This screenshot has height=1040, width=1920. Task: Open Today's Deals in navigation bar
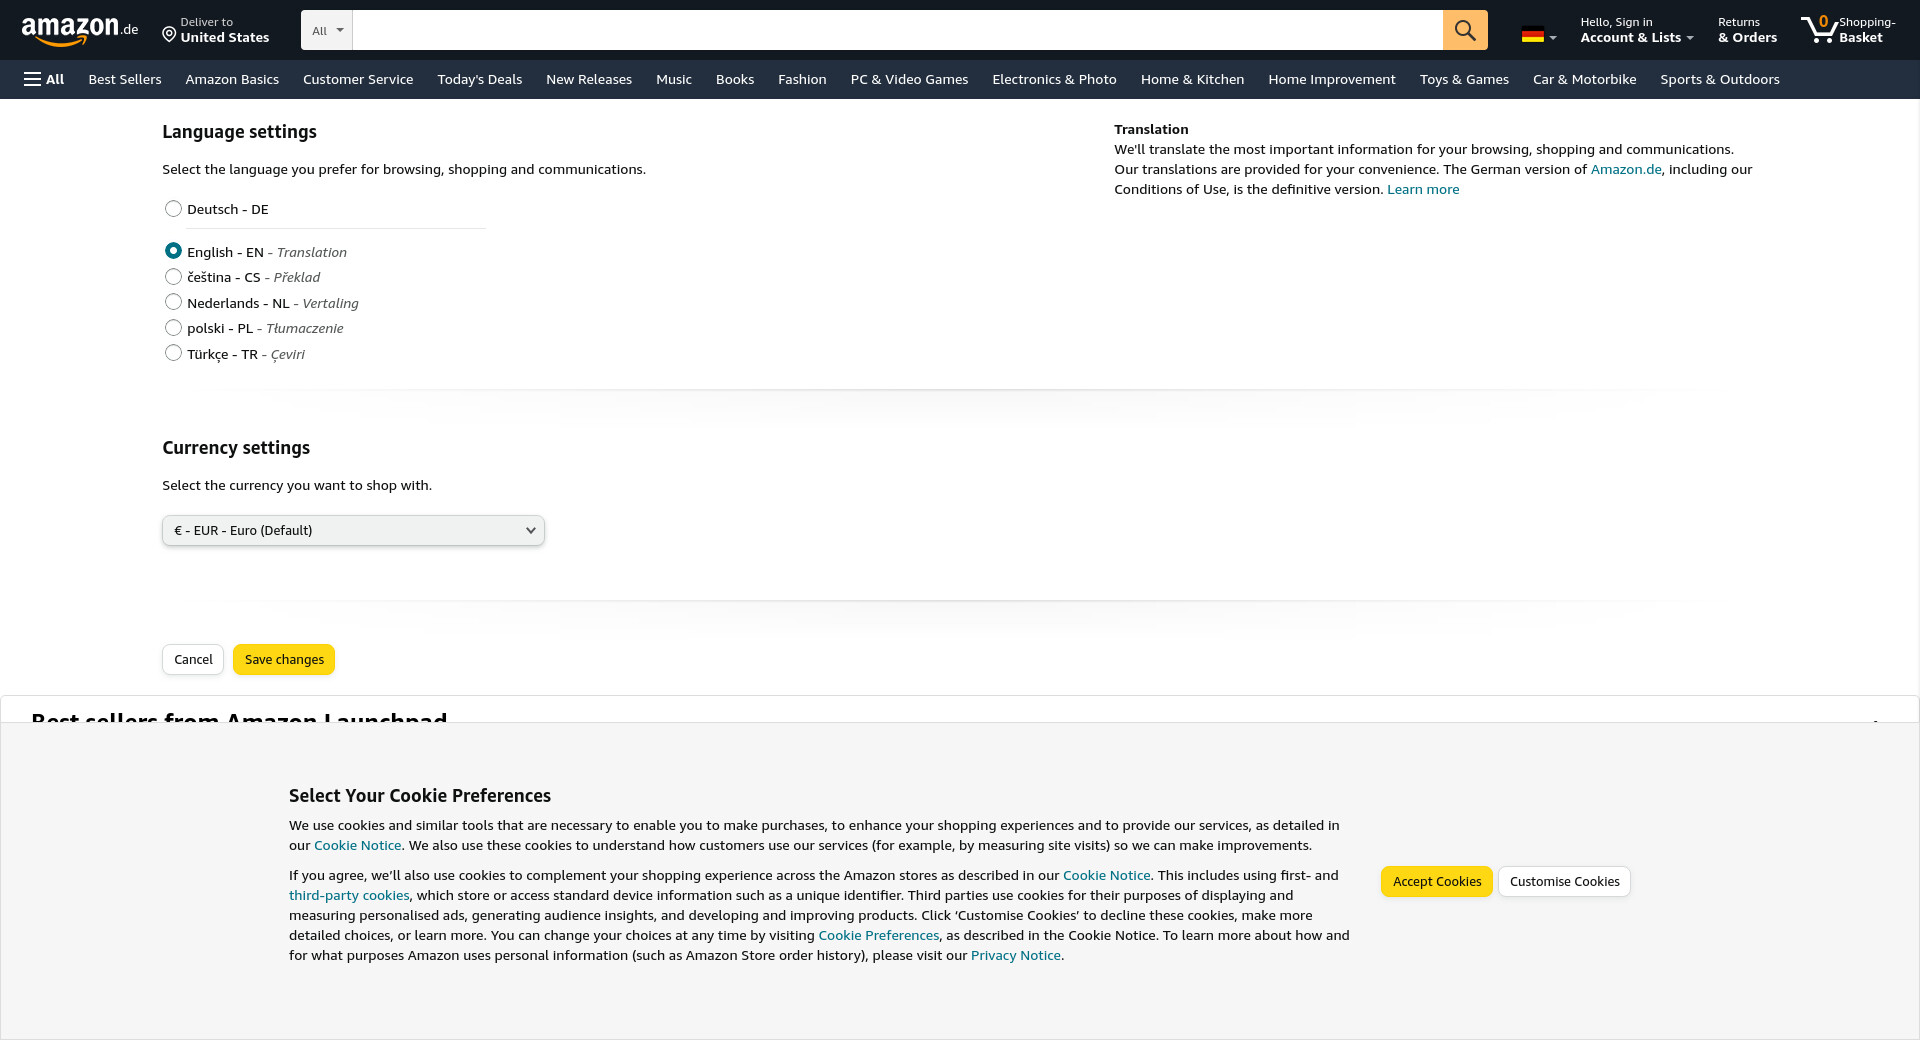[x=479, y=79]
